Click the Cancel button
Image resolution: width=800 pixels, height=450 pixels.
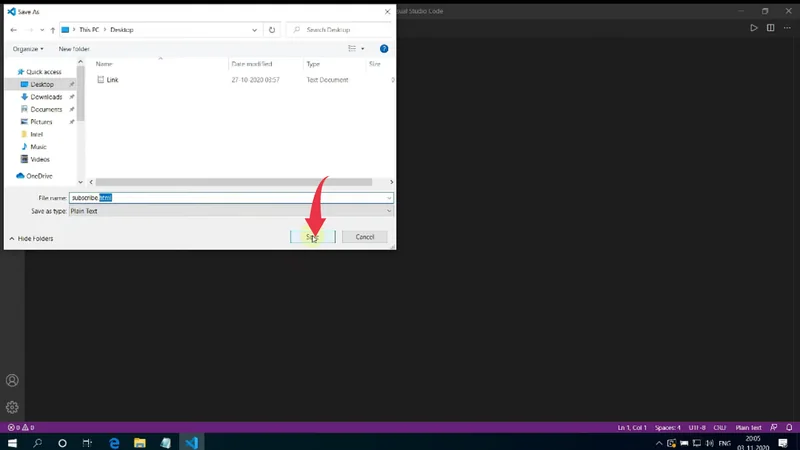click(x=364, y=237)
